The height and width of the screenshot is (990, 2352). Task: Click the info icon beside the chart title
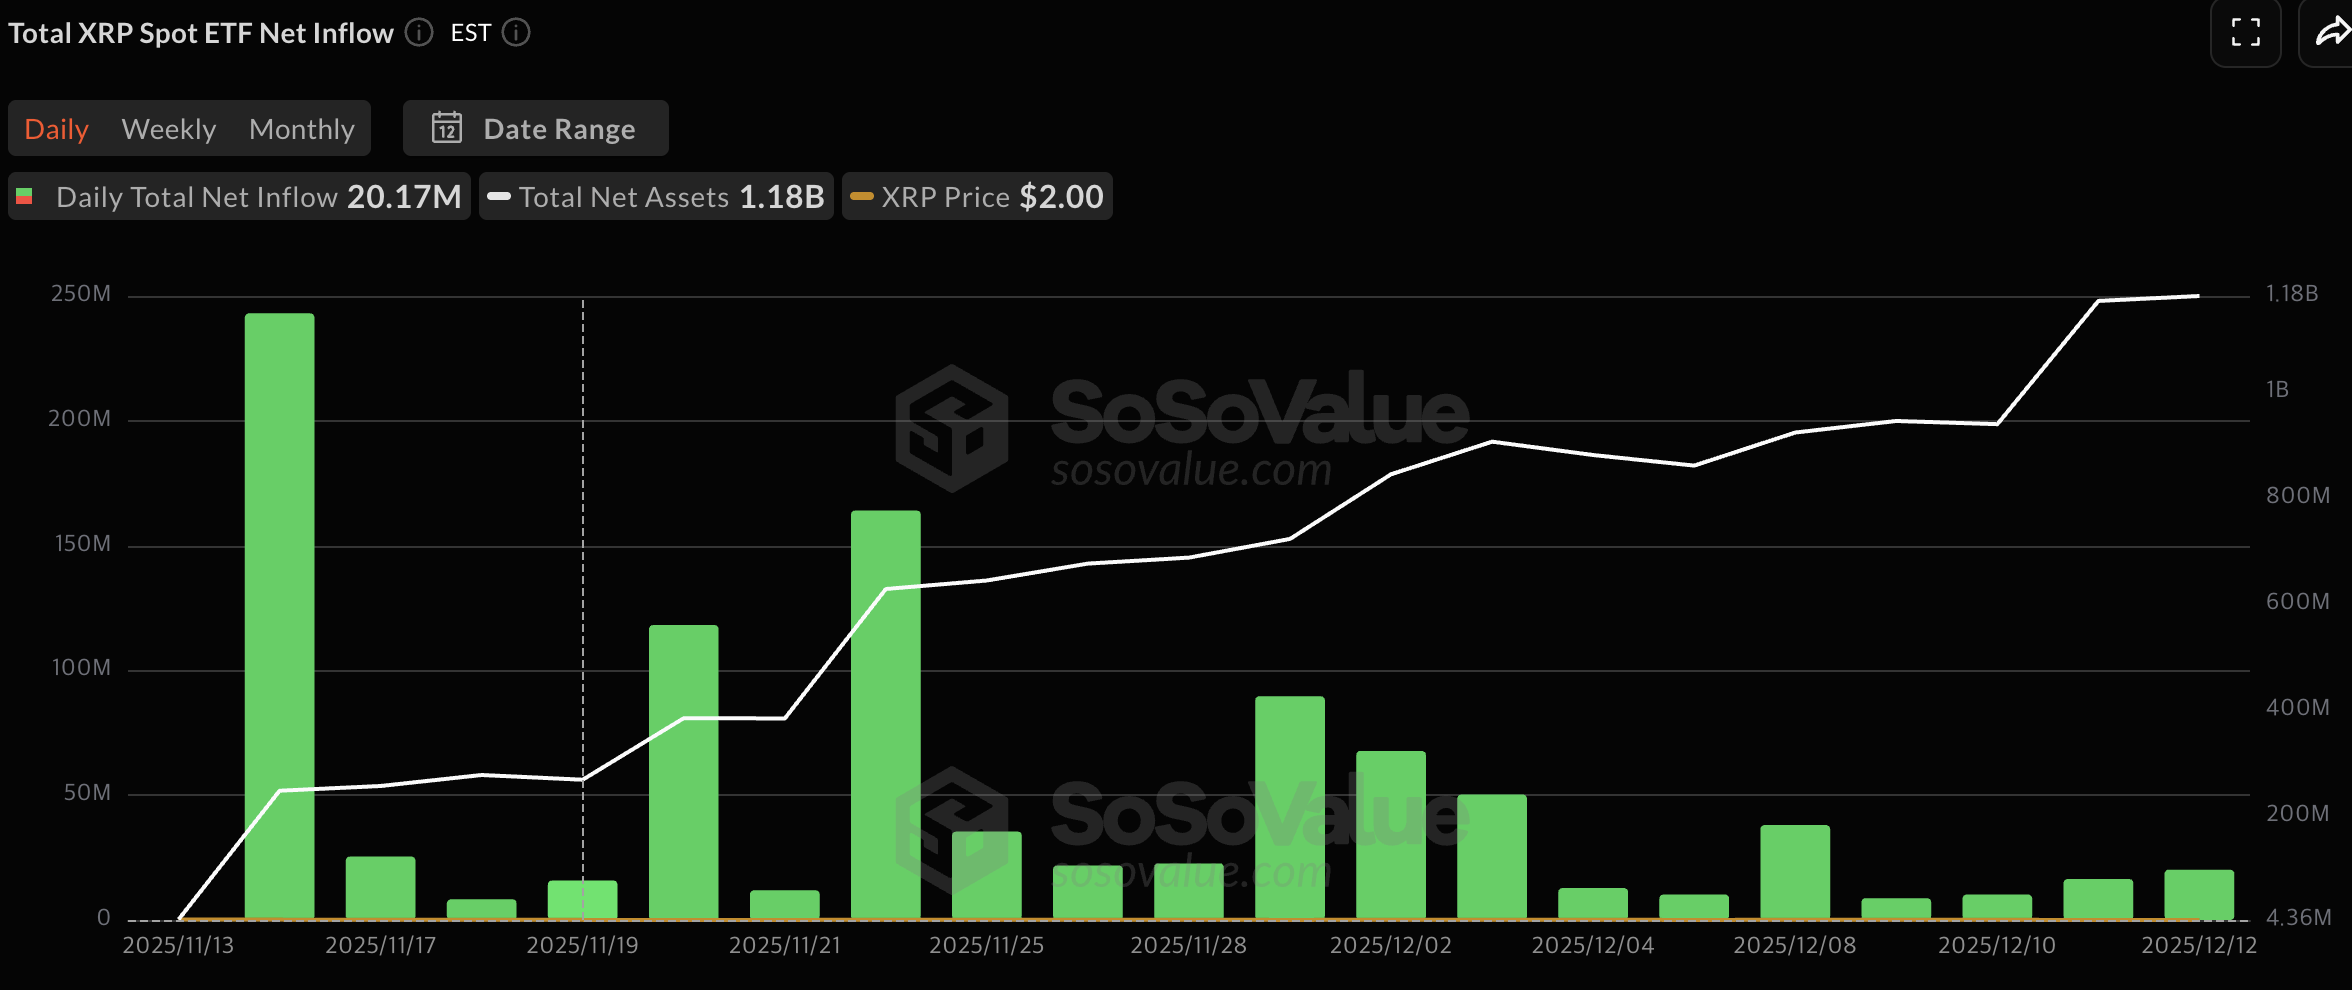(x=419, y=33)
